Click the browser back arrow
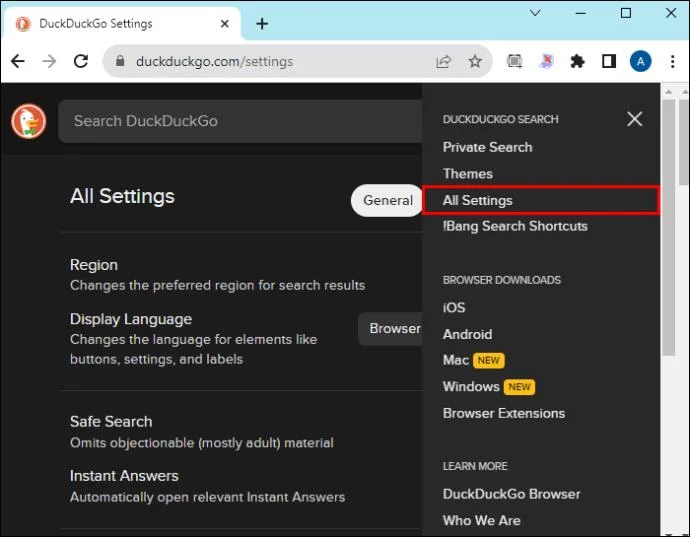 (x=18, y=61)
